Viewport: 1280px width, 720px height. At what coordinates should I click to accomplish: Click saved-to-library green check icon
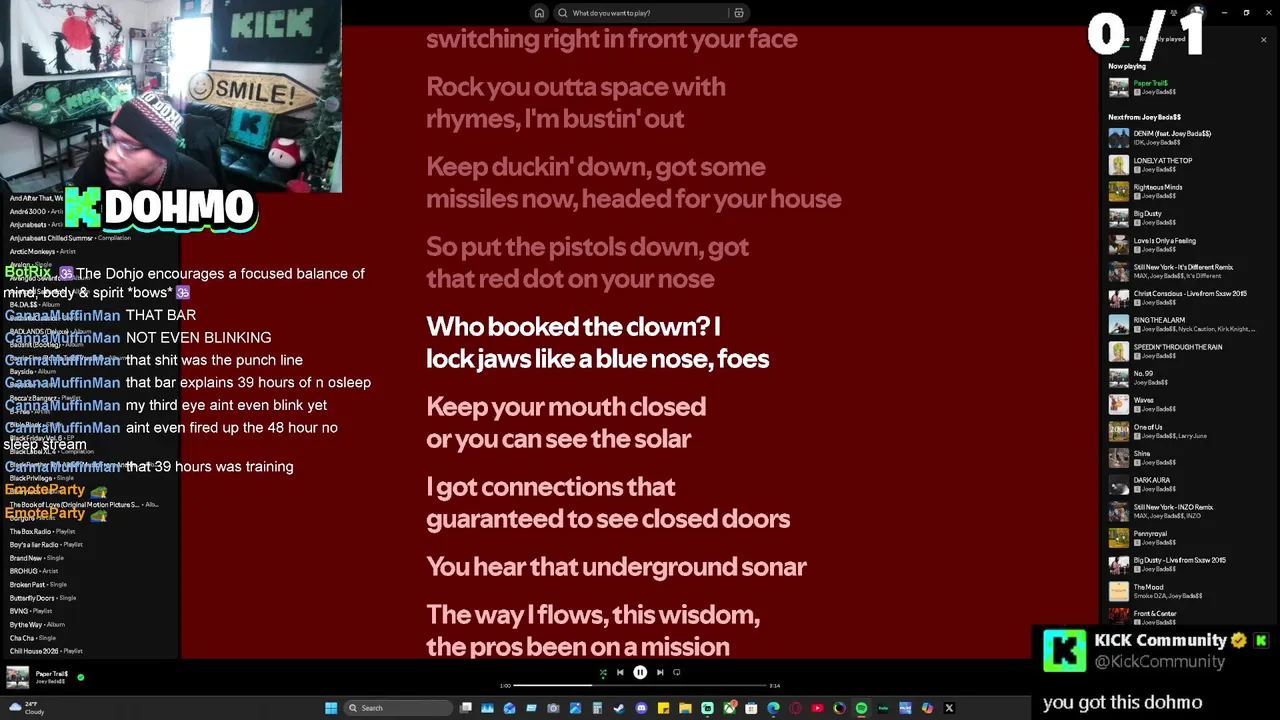pos(81,677)
